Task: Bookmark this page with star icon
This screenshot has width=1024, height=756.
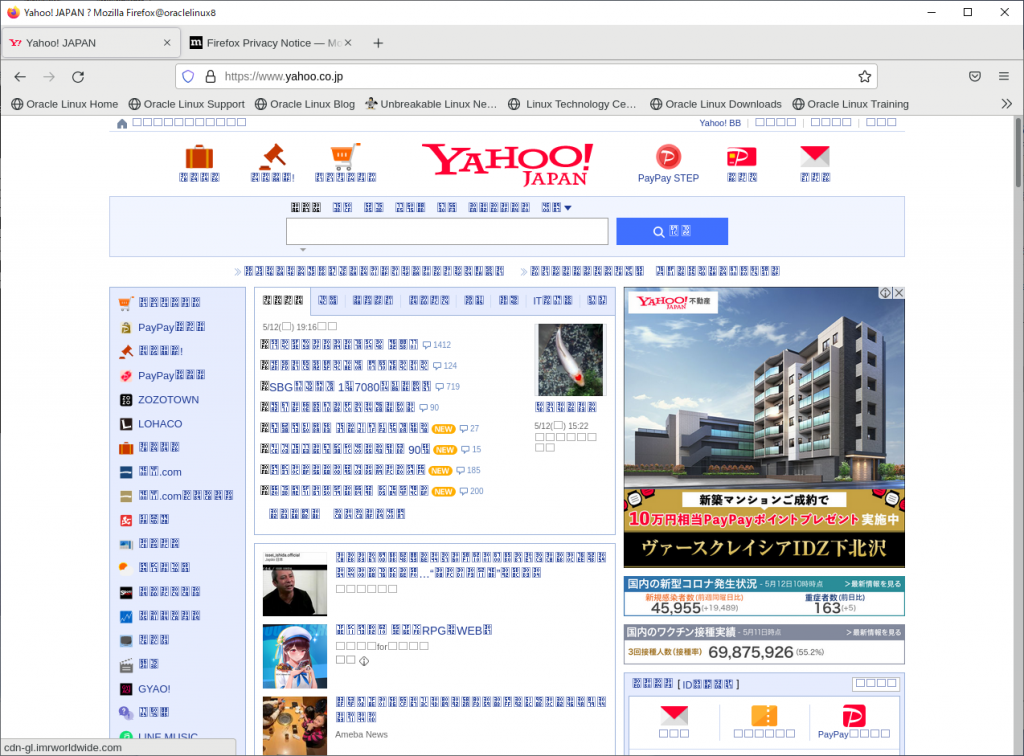Action: coord(865,76)
